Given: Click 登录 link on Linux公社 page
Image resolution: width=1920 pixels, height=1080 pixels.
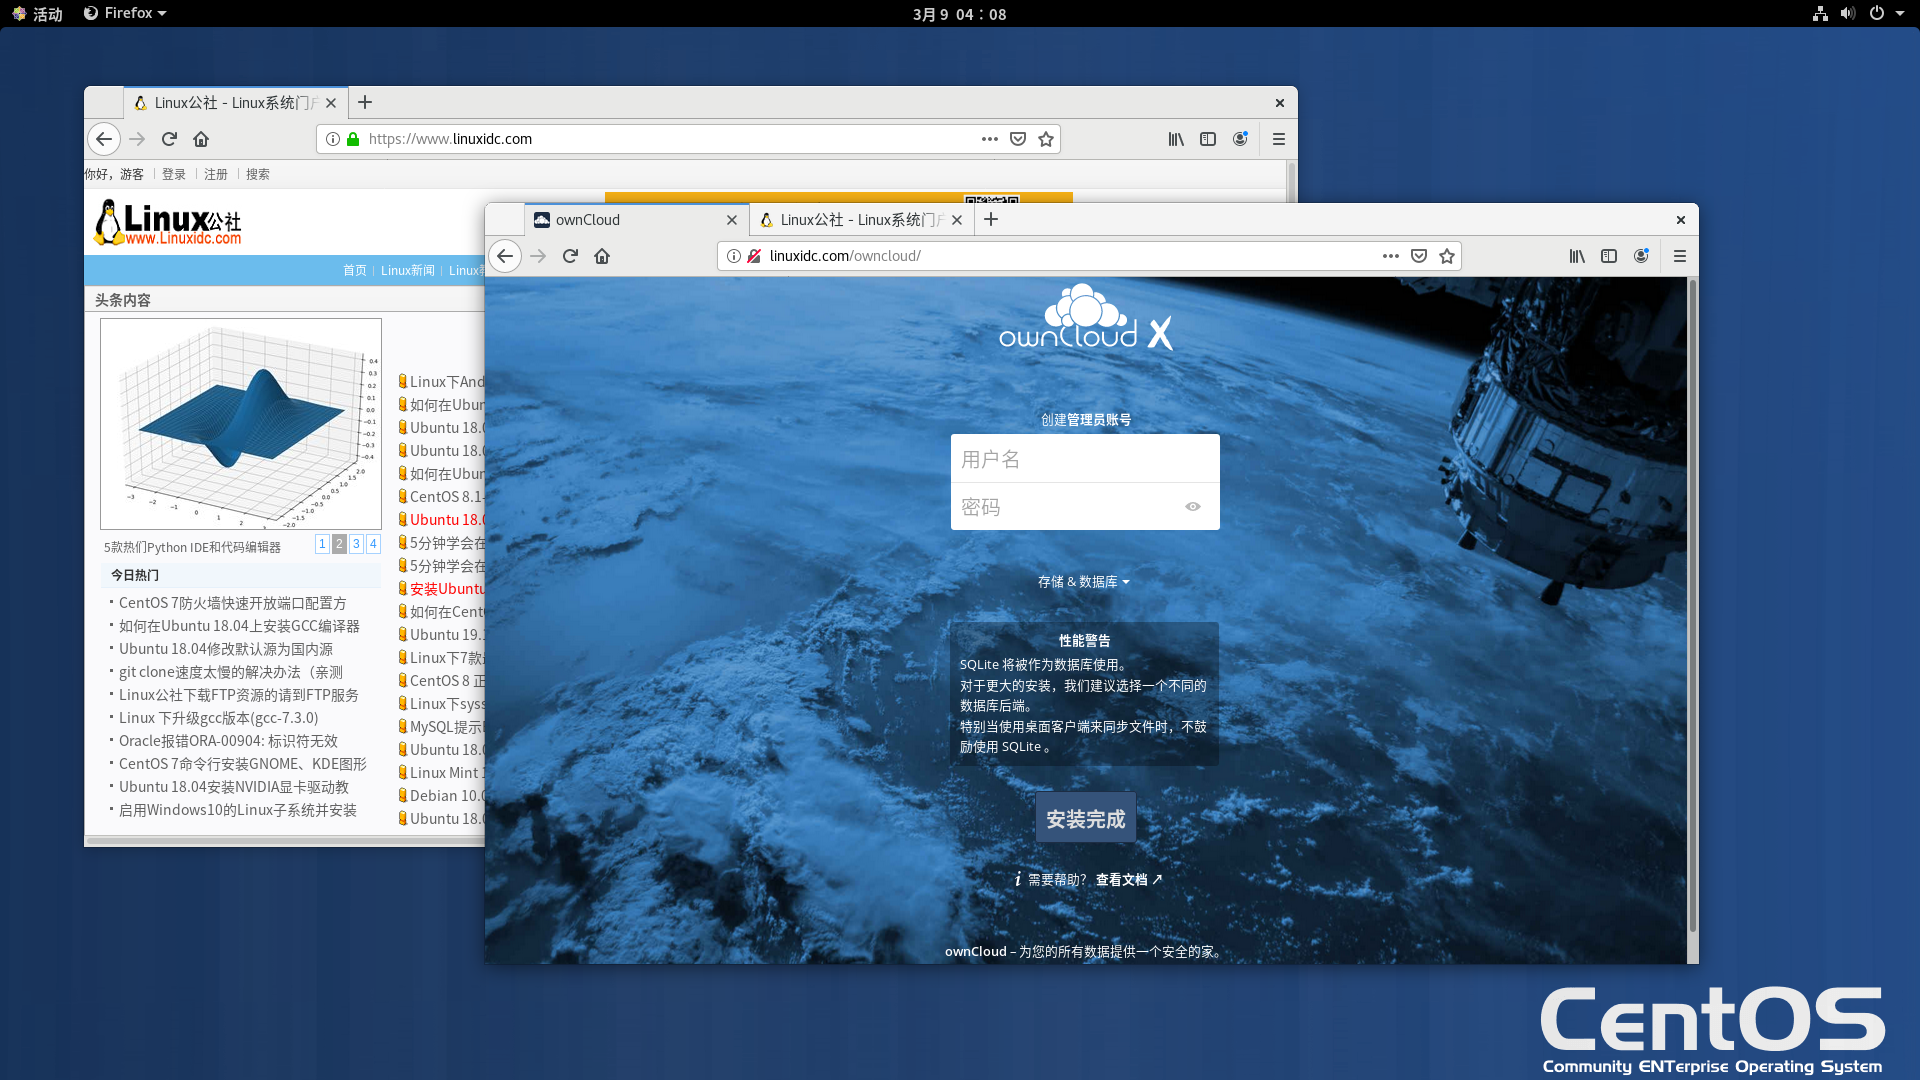Looking at the screenshot, I should pyautogui.click(x=174, y=174).
